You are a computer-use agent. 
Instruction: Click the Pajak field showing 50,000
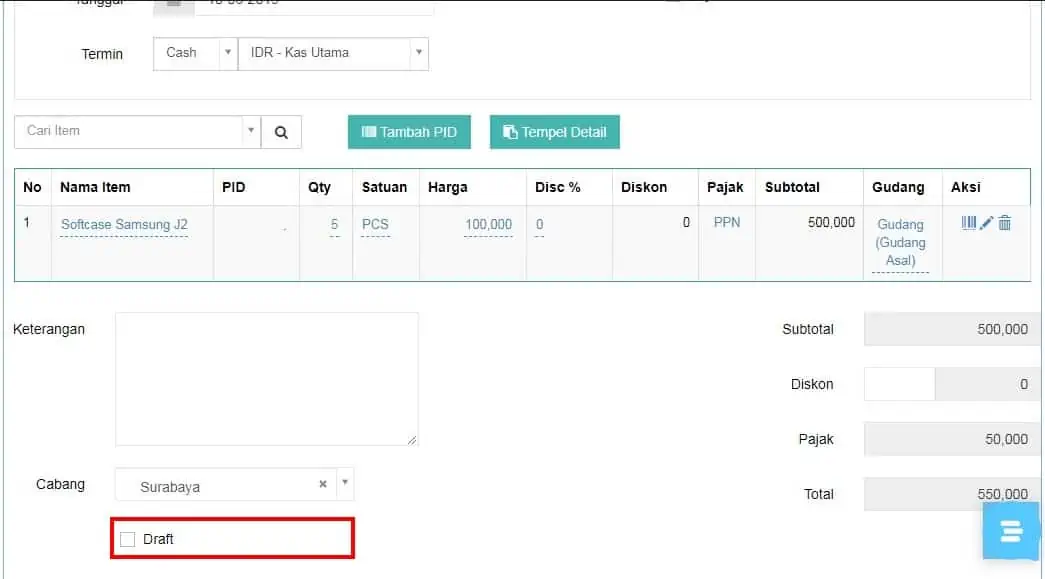coord(952,439)
